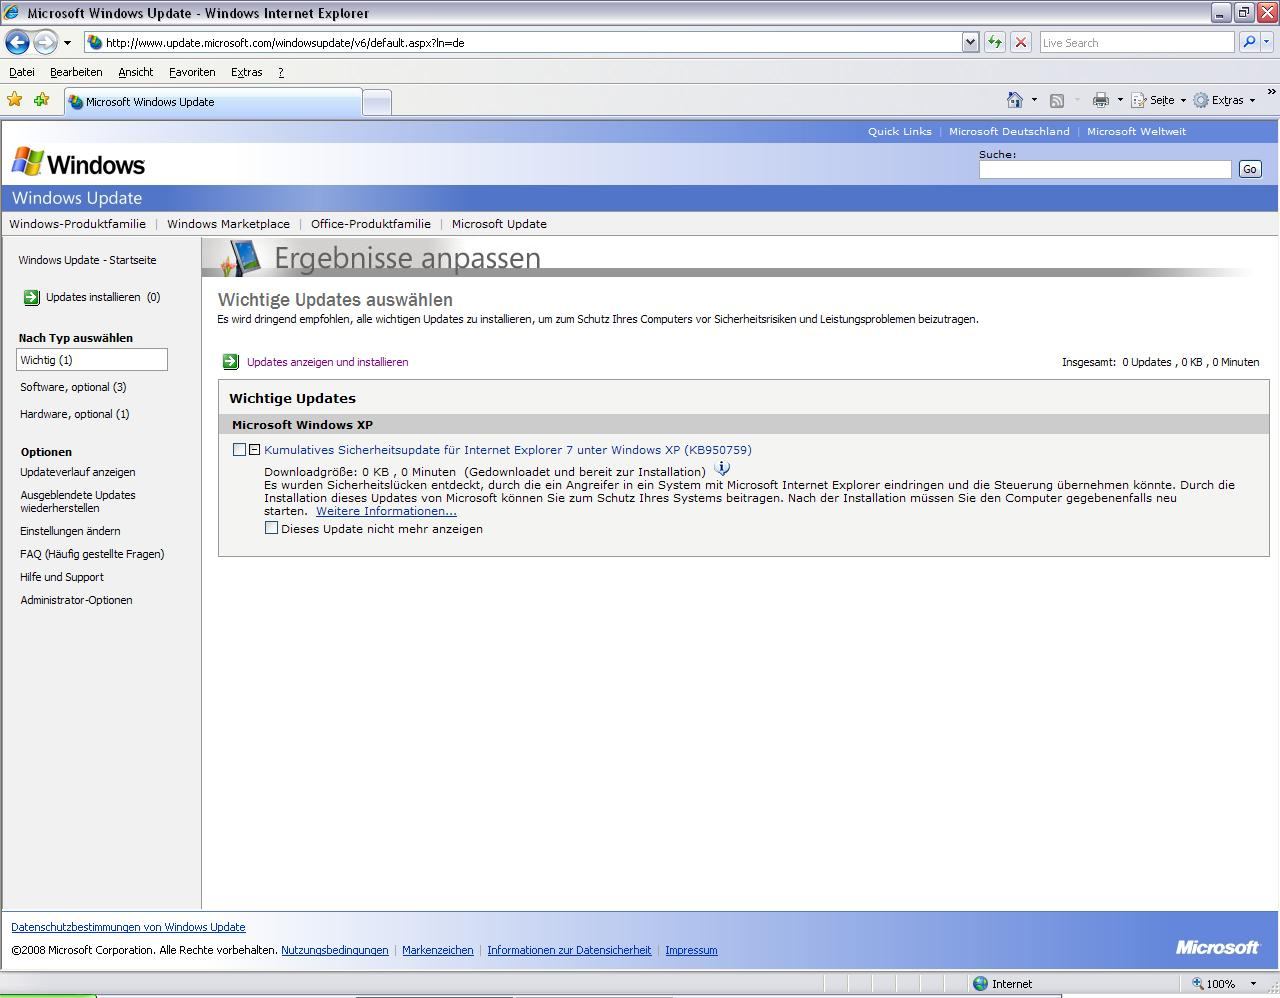Click the Windows logo
Image resolution: width=1280 pixels, height=998 pixels.
(78, 163)
